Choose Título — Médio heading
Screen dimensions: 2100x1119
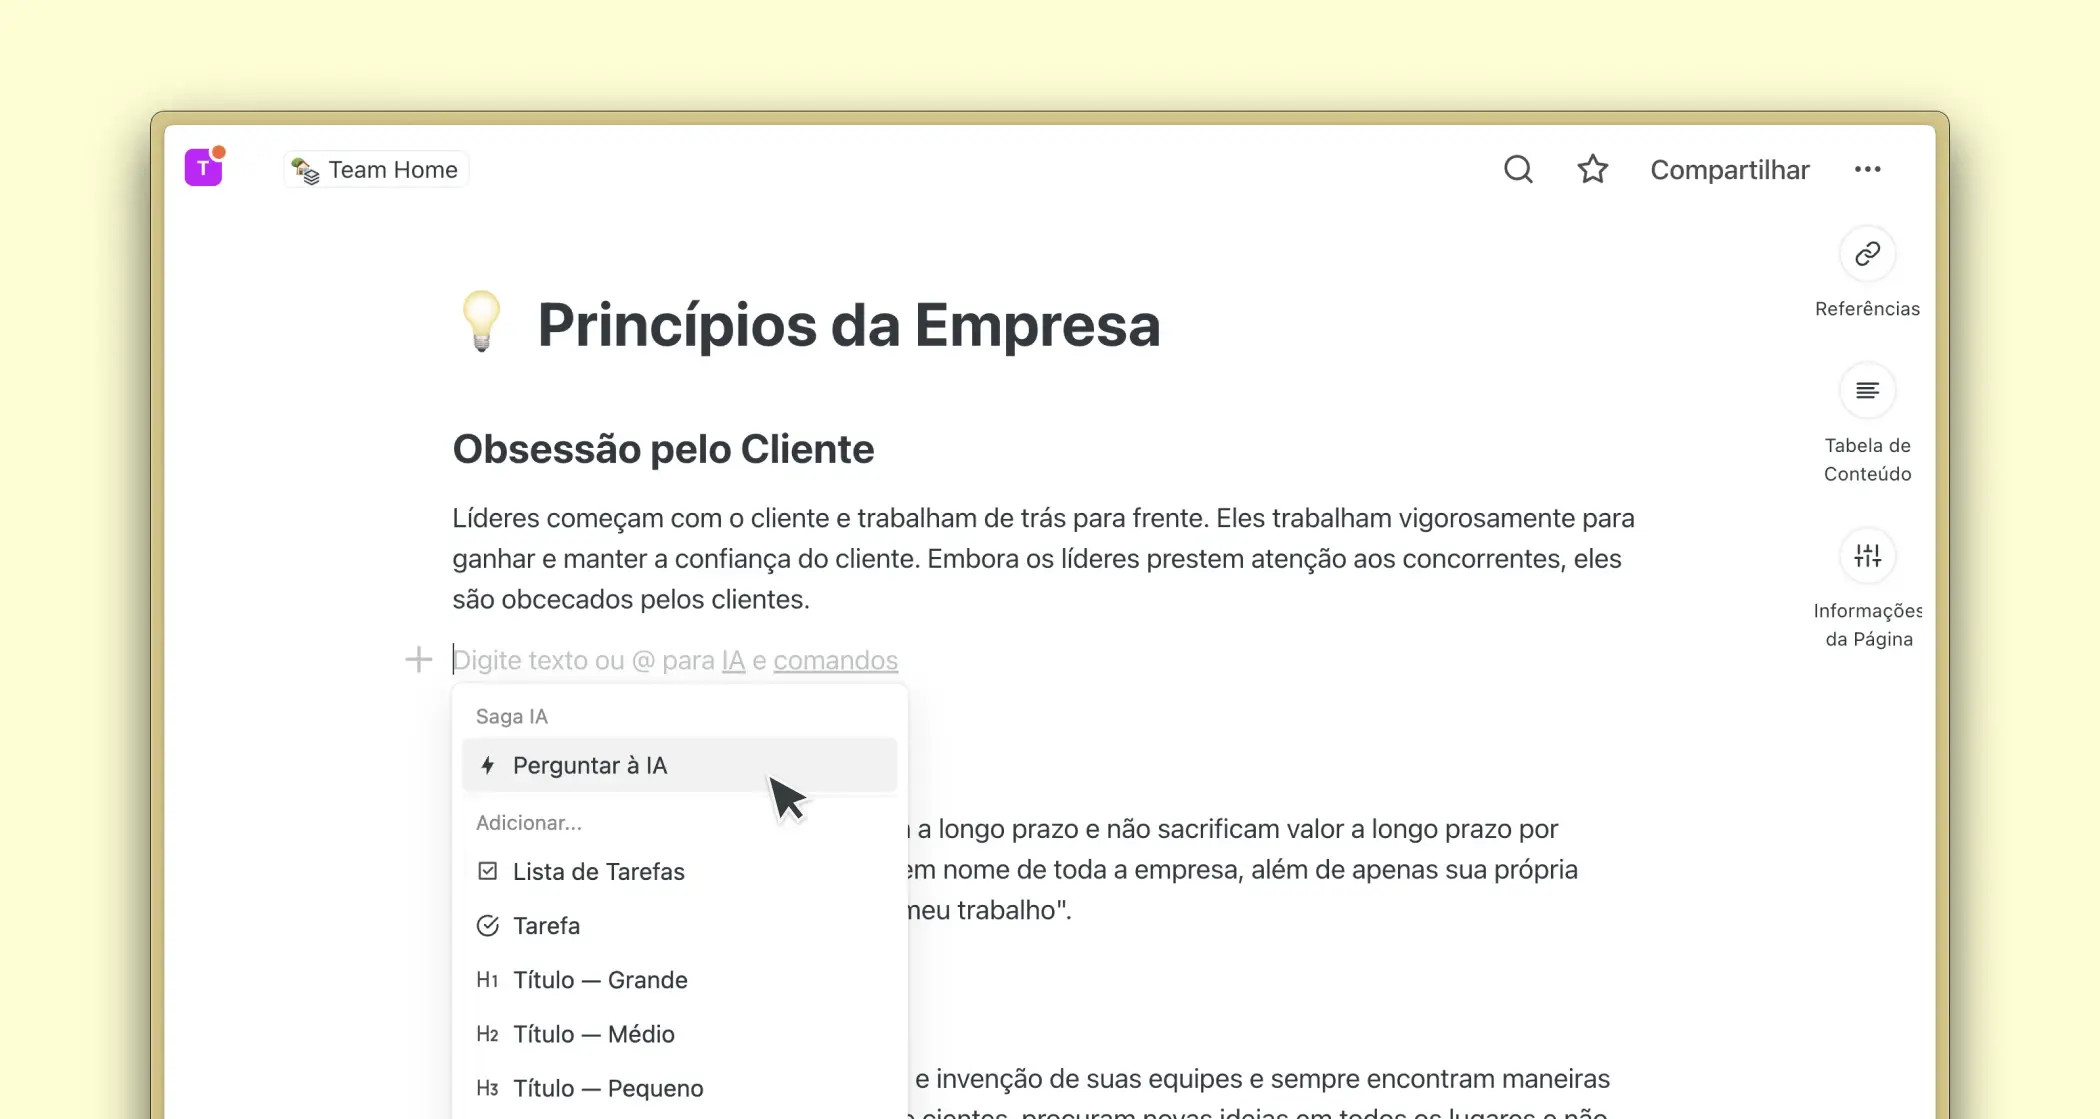(593, 1034)
